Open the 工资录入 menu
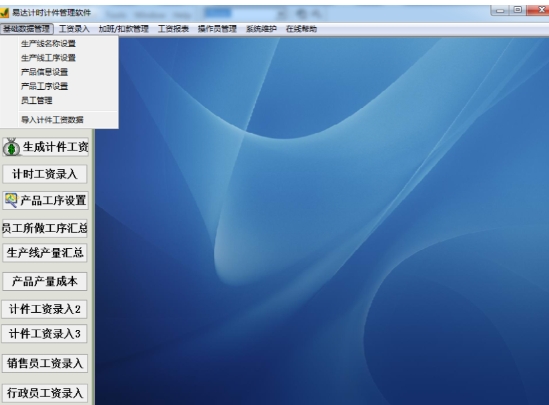Viewport: 549px width, 405px height. [x=74, y=29]
